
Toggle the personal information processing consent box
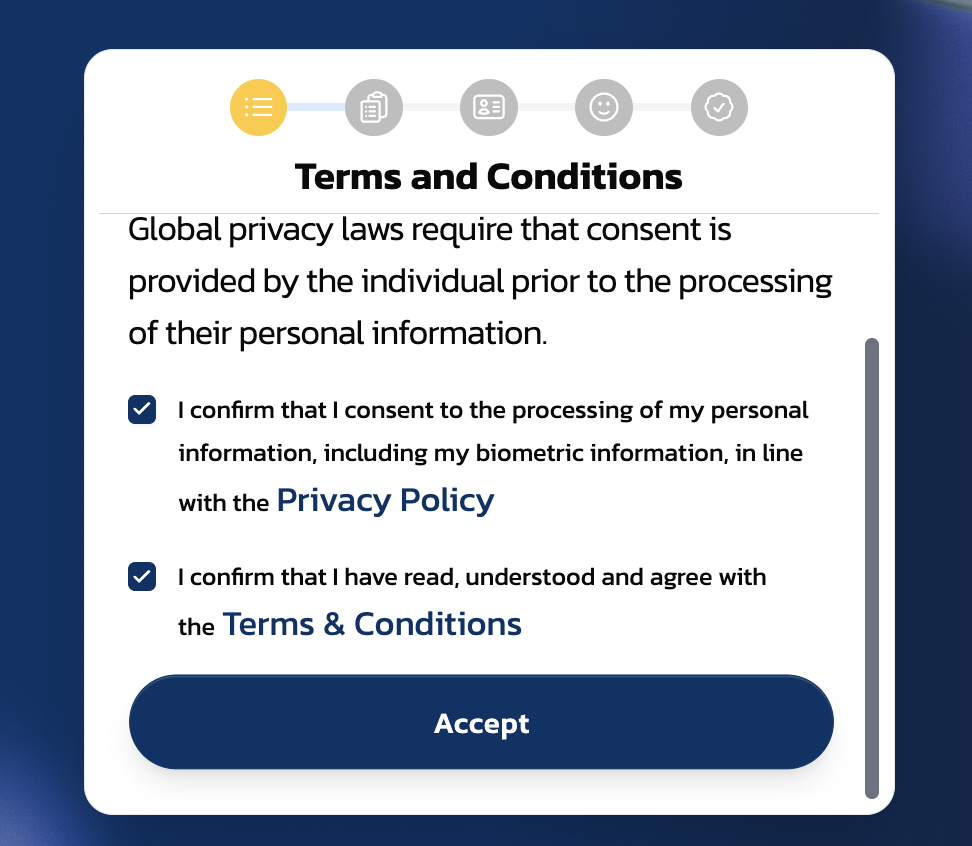(x=142, y=409)
